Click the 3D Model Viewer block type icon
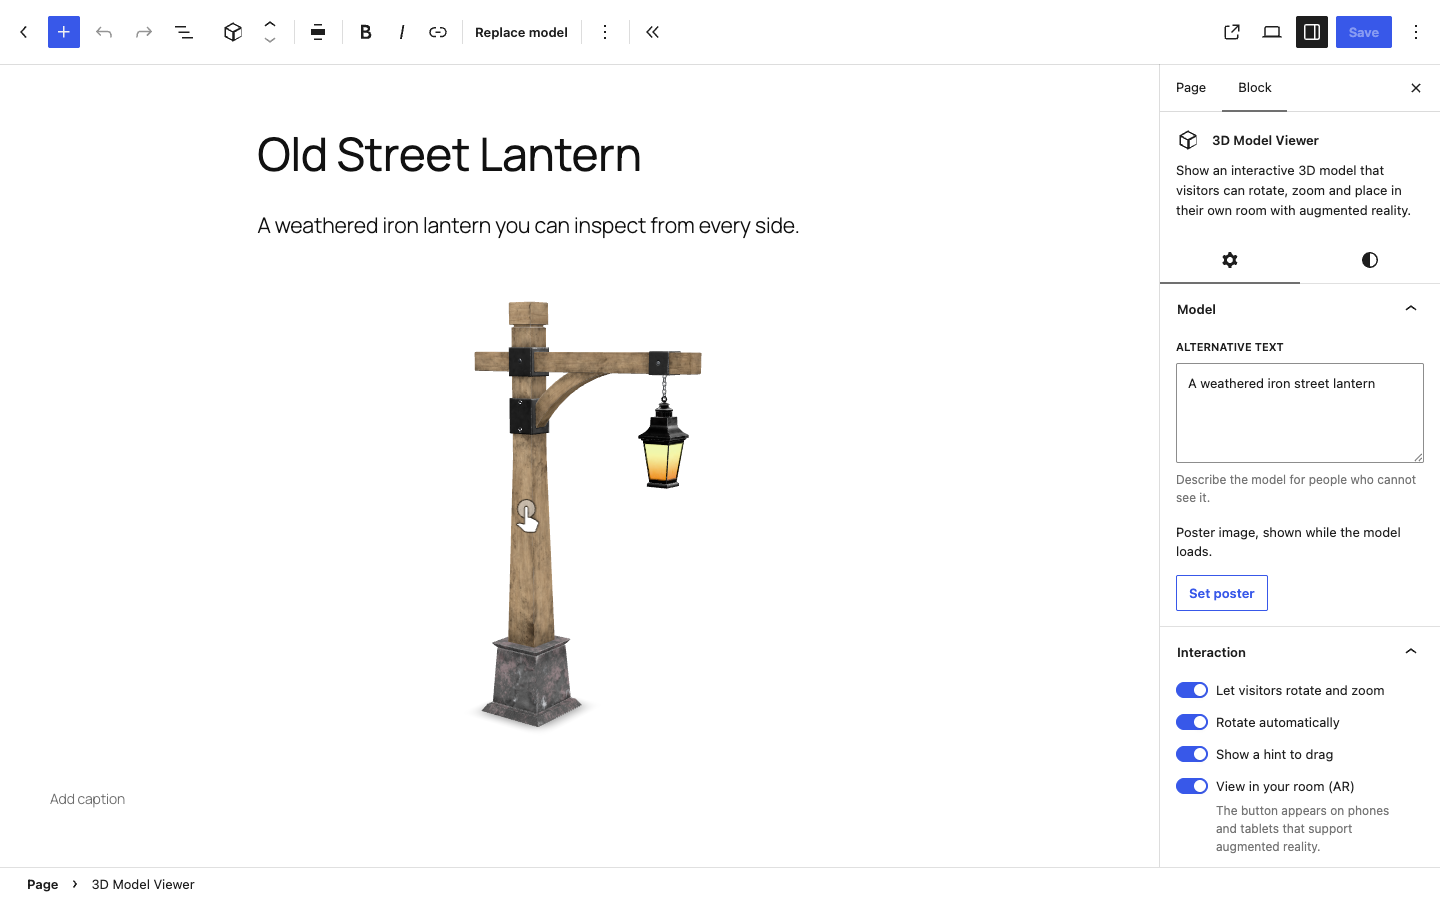The height and width of the screenshot is (900, 1440). [x=233, y=32]
